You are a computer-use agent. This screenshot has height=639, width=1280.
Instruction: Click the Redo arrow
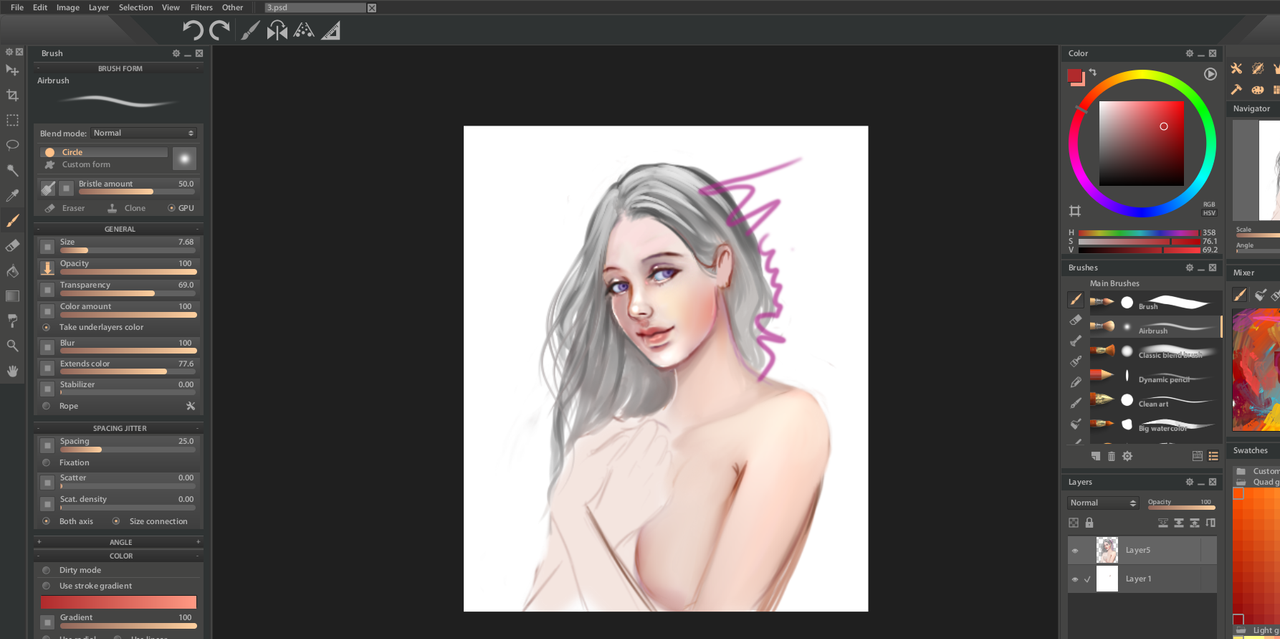[219, 31]
